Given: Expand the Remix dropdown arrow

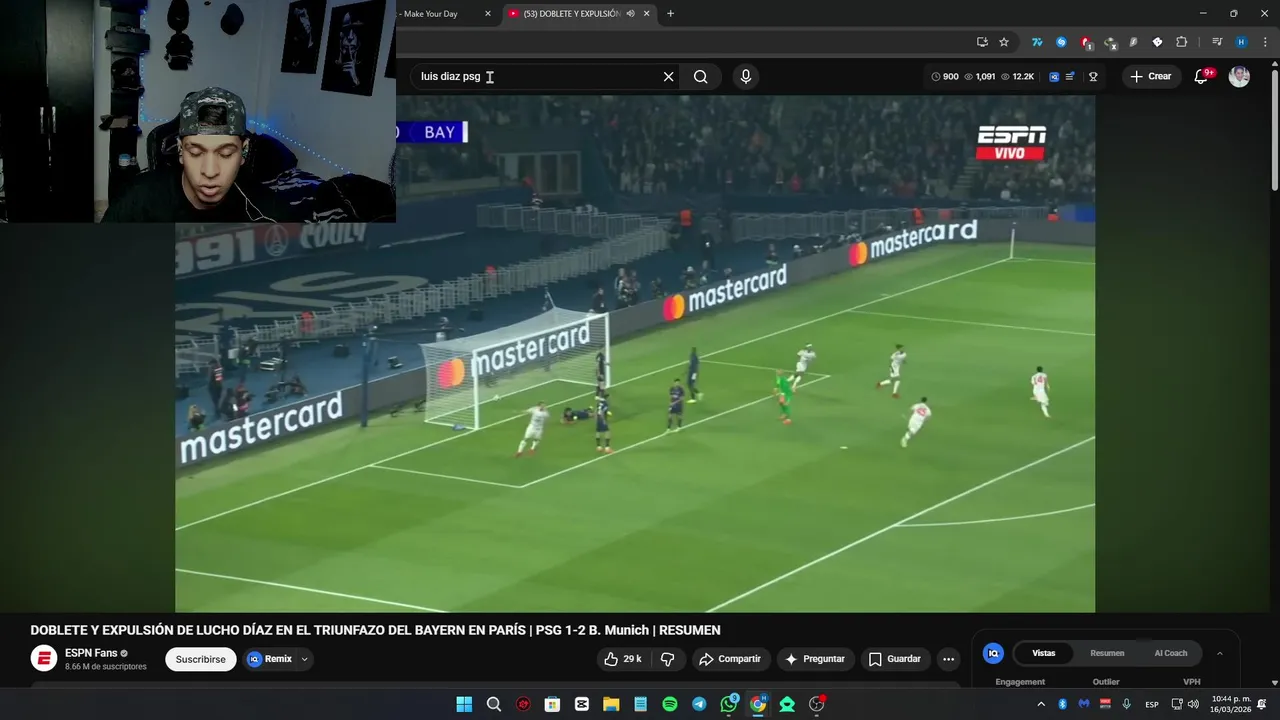Looking at the screenshot, I should 305,659.
